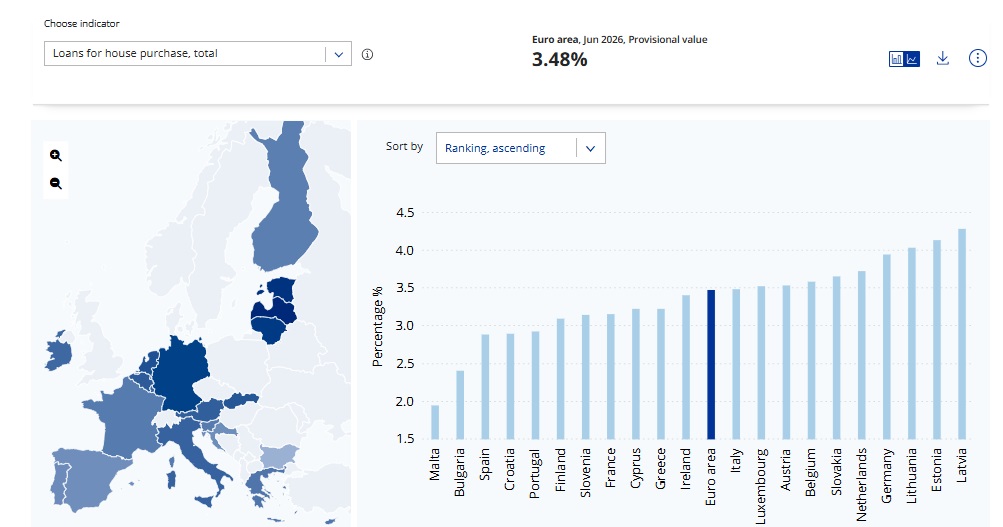Switch to bar chart view
1003x527 pixels.
(897, 59)
